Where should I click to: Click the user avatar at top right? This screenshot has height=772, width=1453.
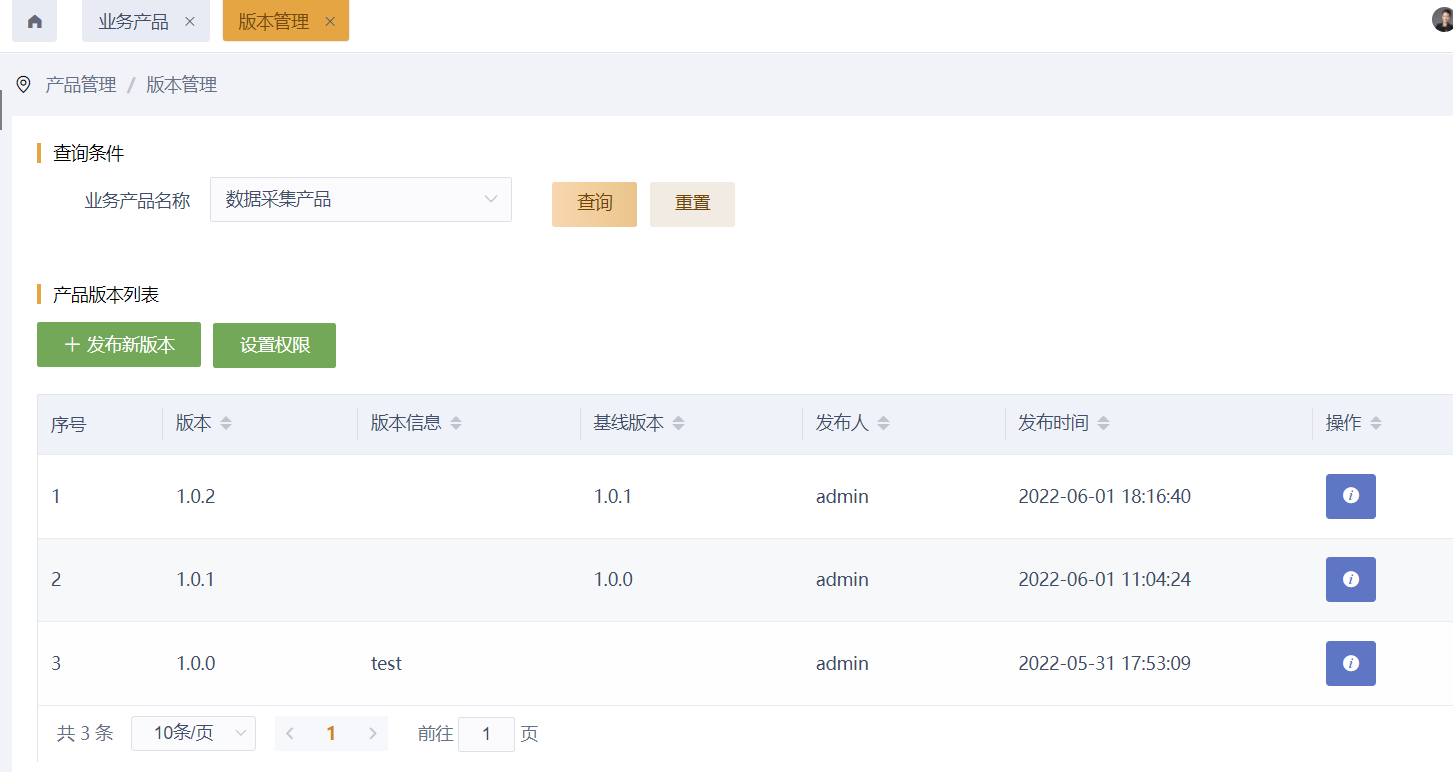1442,20
